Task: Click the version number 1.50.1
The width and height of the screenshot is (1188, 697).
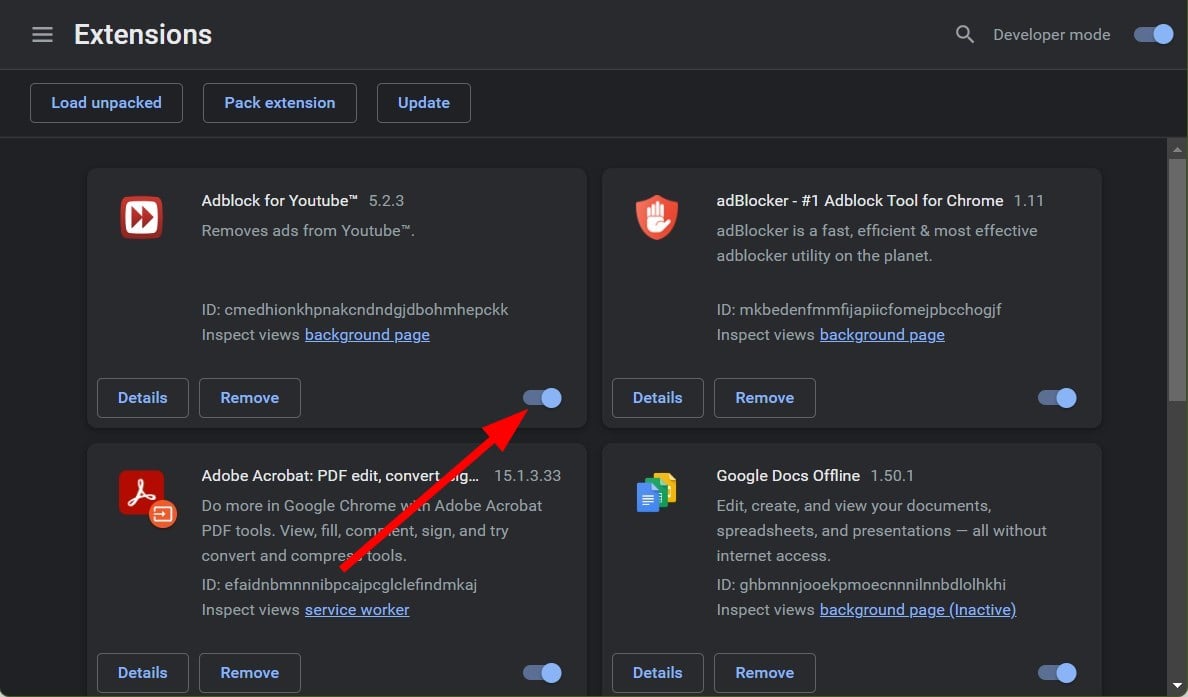Action: click(x=893, y=476)
